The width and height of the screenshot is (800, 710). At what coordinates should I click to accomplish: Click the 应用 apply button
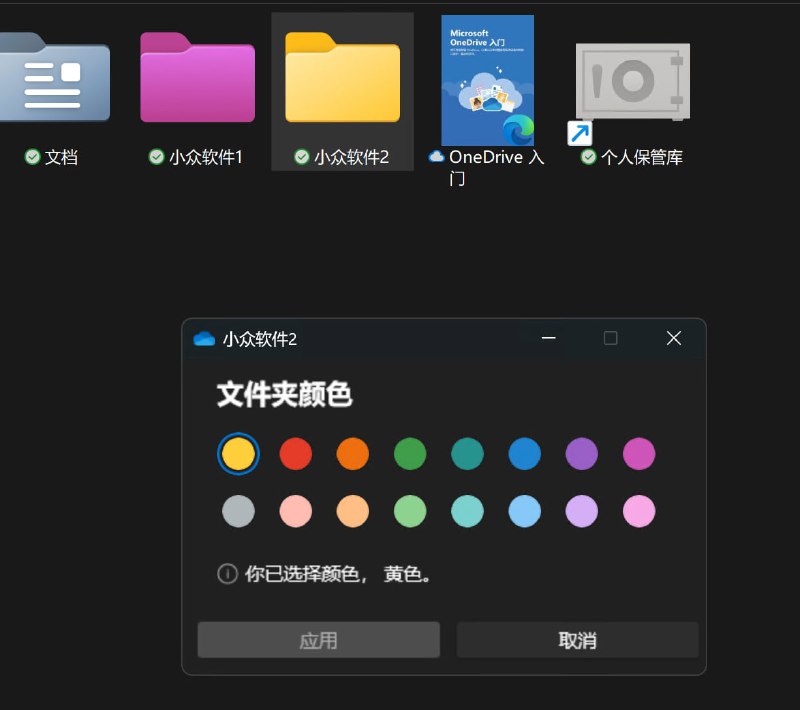[319, 639]
